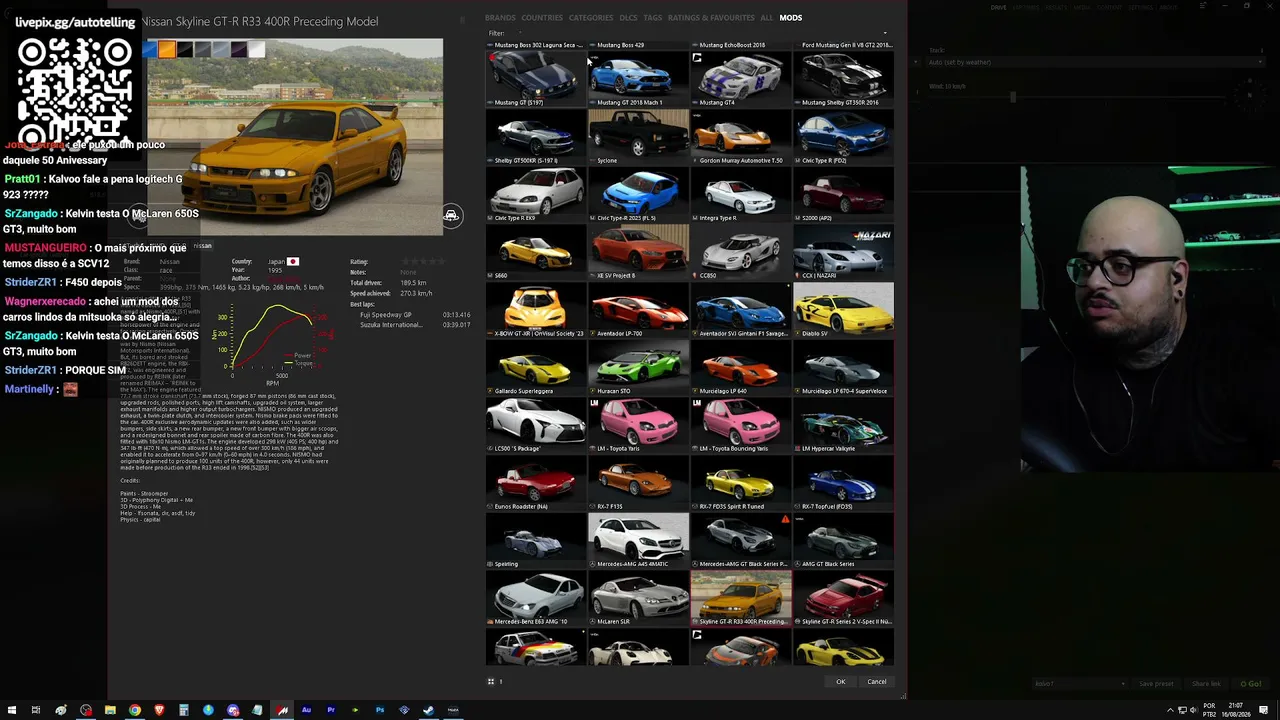Select the Aventador LP-700
The image size is (1280, 720).
pos(638,310)
